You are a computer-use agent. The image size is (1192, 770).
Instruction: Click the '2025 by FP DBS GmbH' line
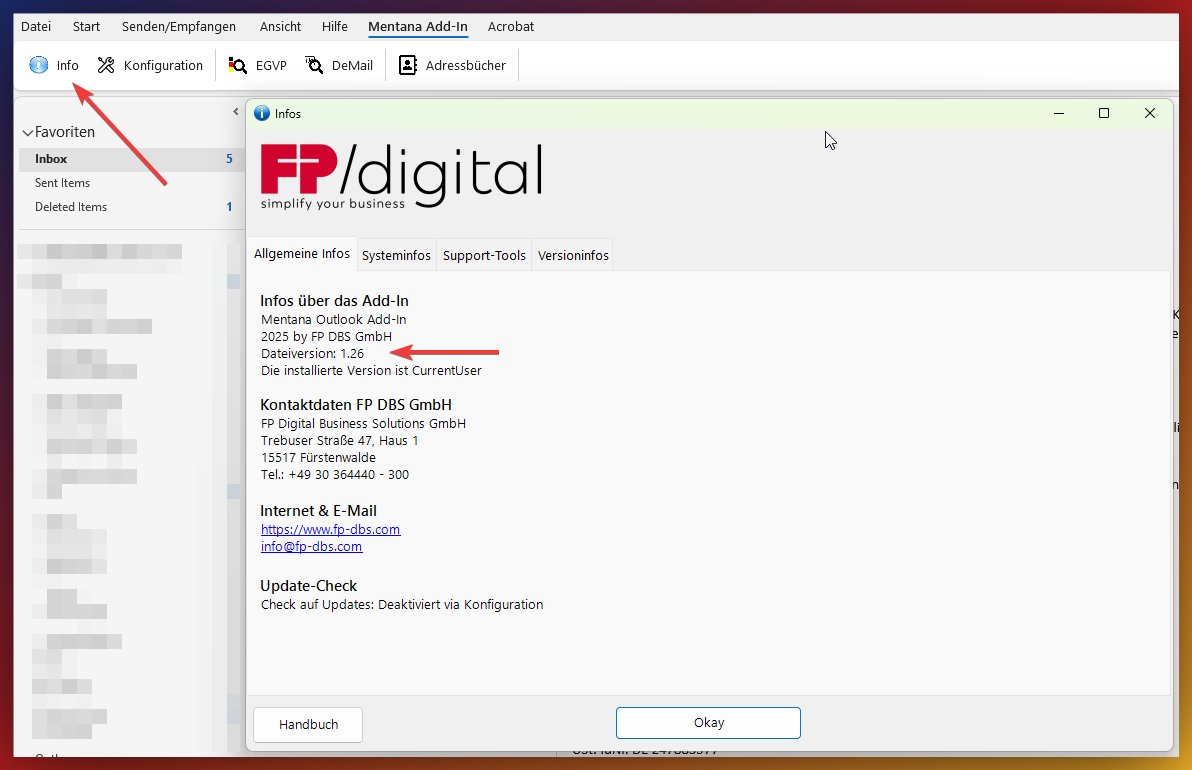(x=327, y=337)
